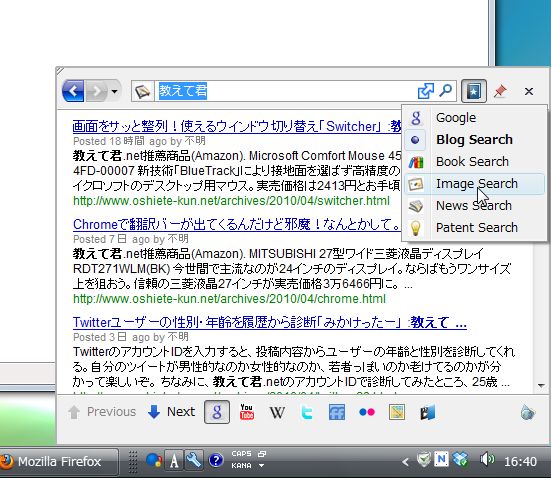The height and width of the screenshot is (478, 551).
Task: Go back with the blue back arrow
Action: (73, 91)
